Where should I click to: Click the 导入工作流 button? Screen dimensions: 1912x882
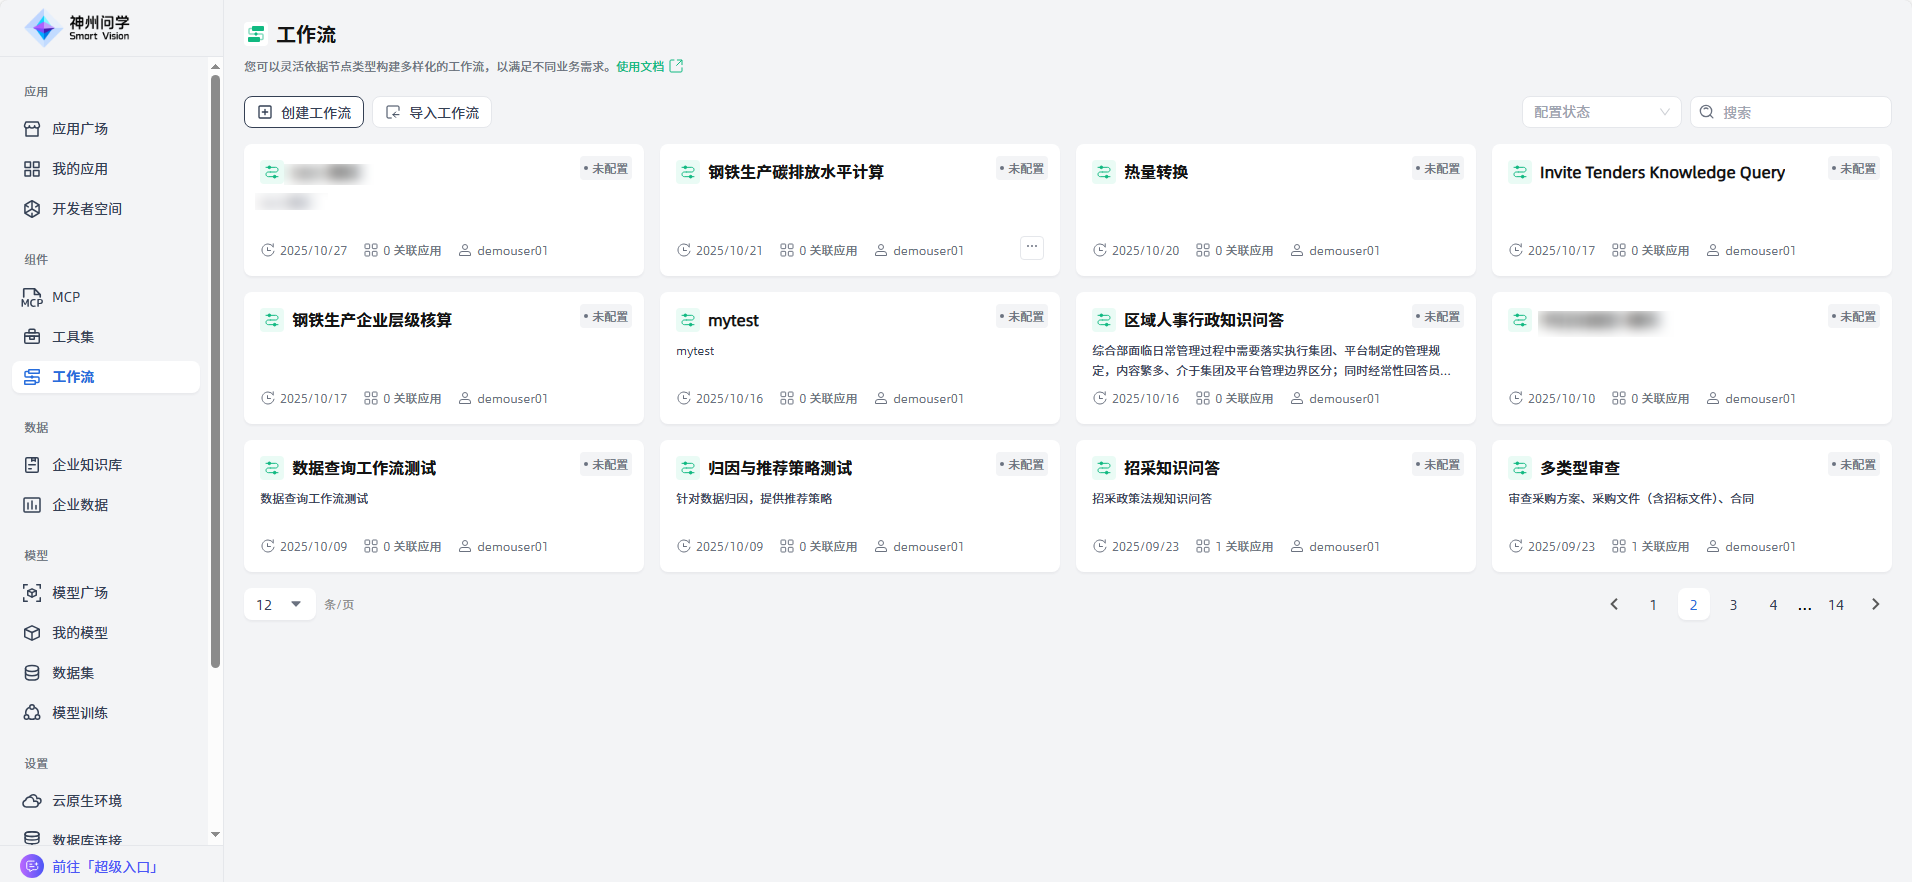point(432,112)
